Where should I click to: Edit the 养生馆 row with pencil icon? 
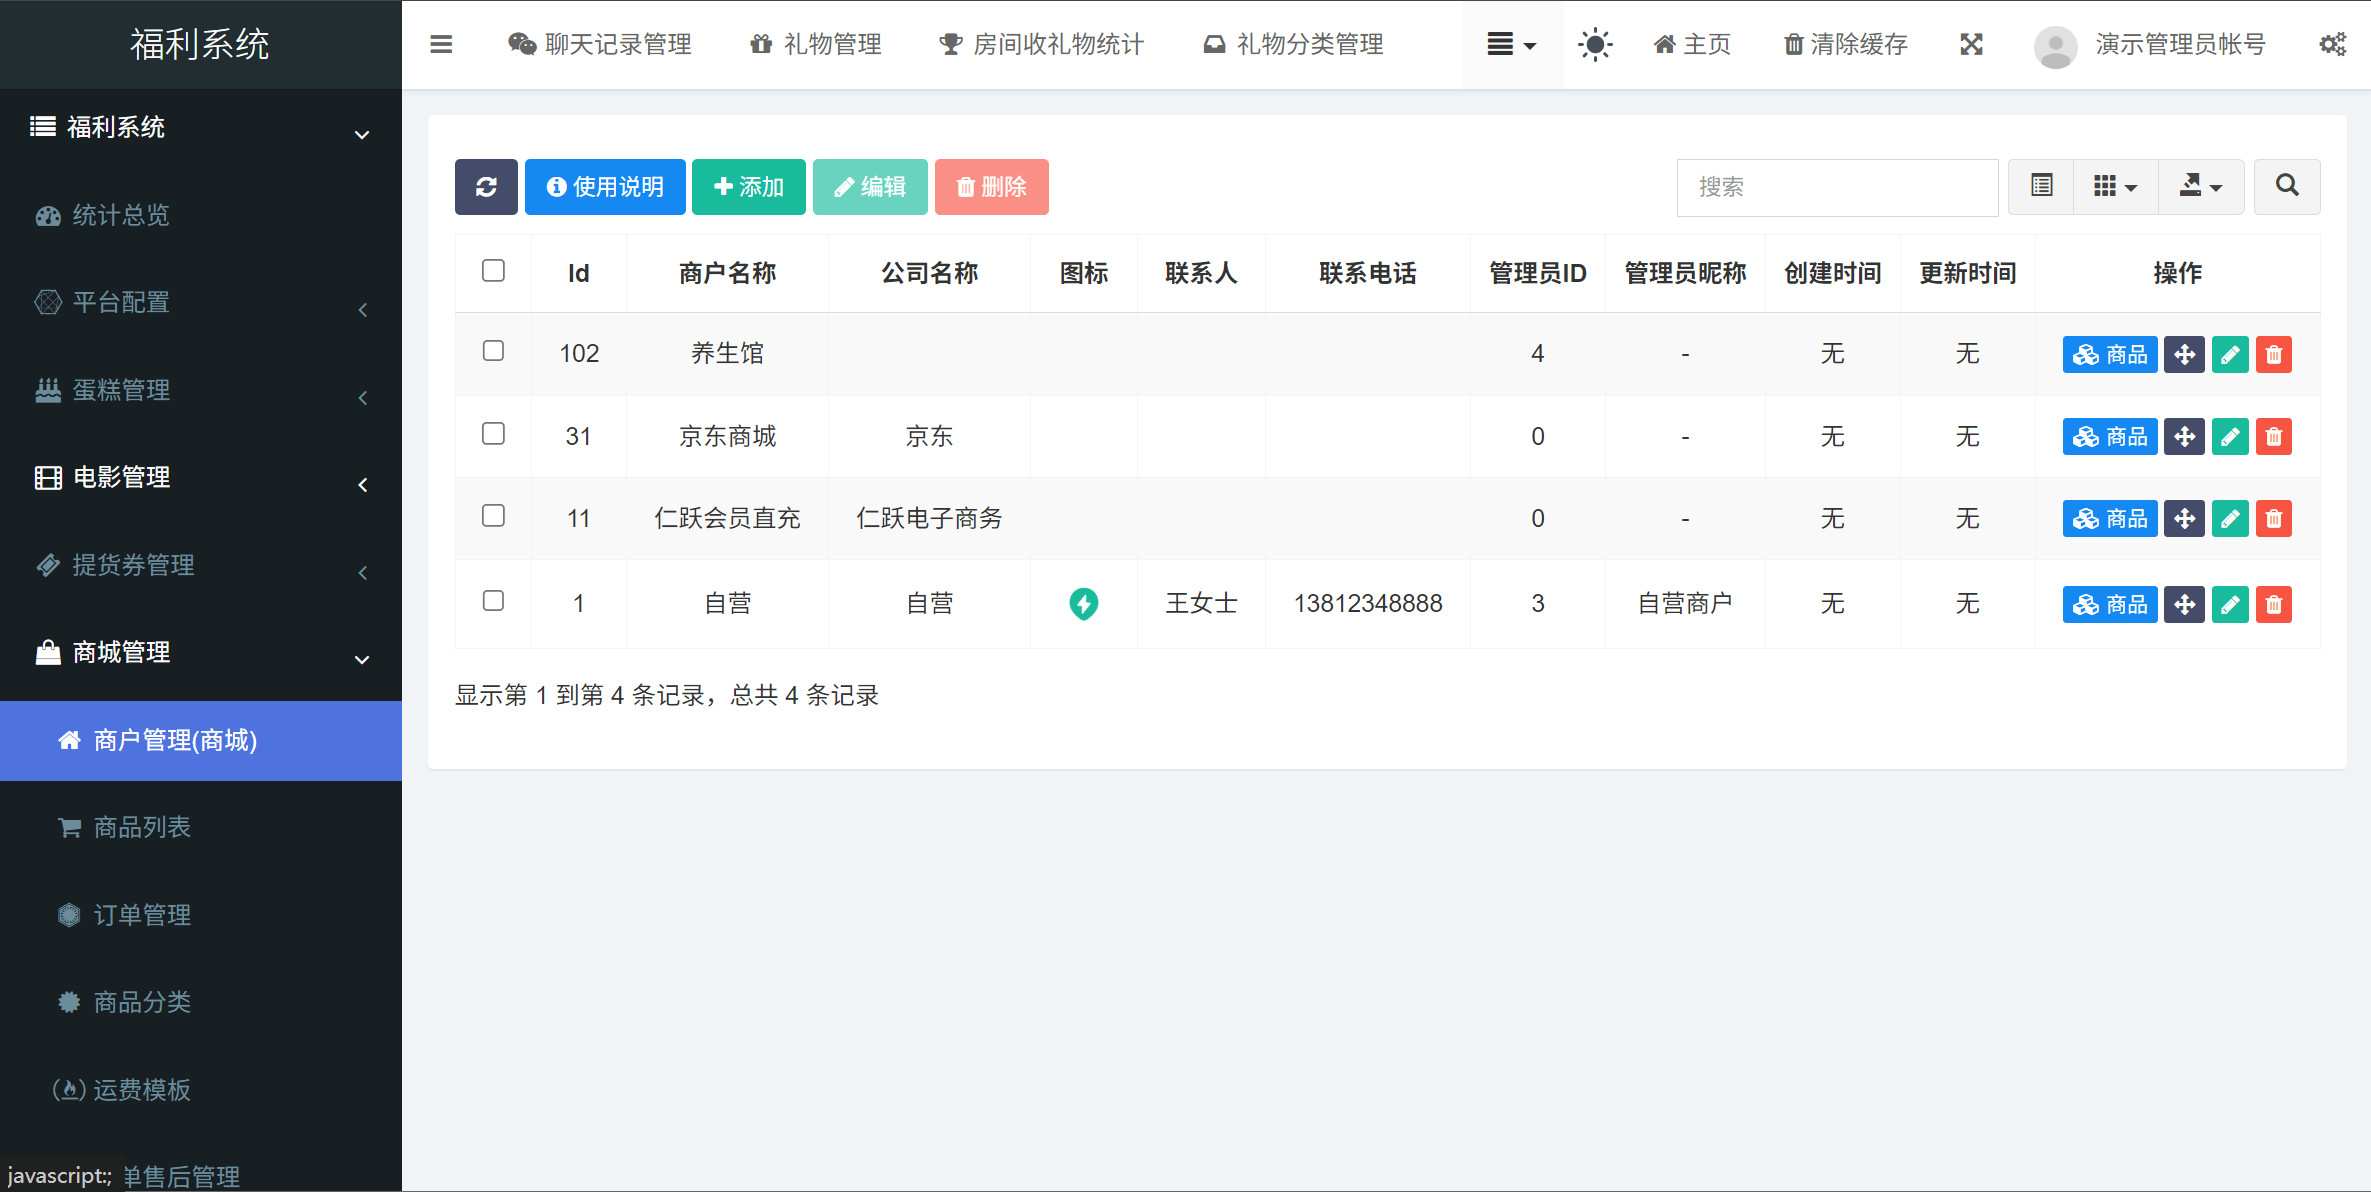pyautogui.click(x=2230, y=354)
